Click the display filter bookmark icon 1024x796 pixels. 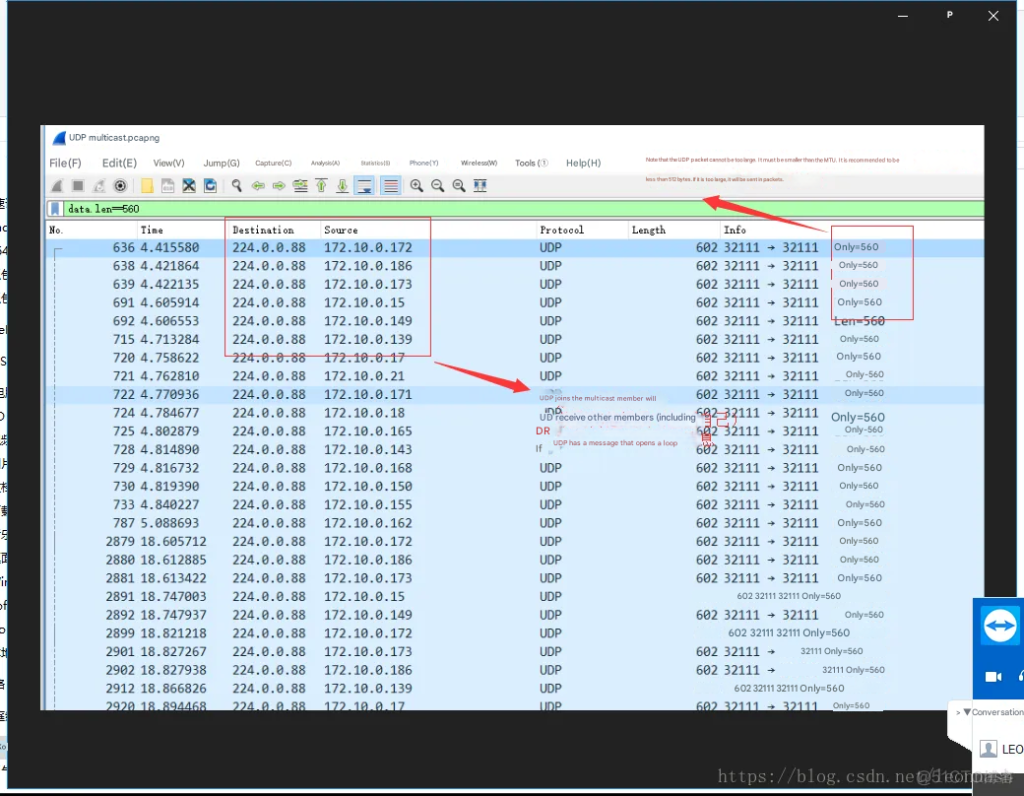point(55,209)
